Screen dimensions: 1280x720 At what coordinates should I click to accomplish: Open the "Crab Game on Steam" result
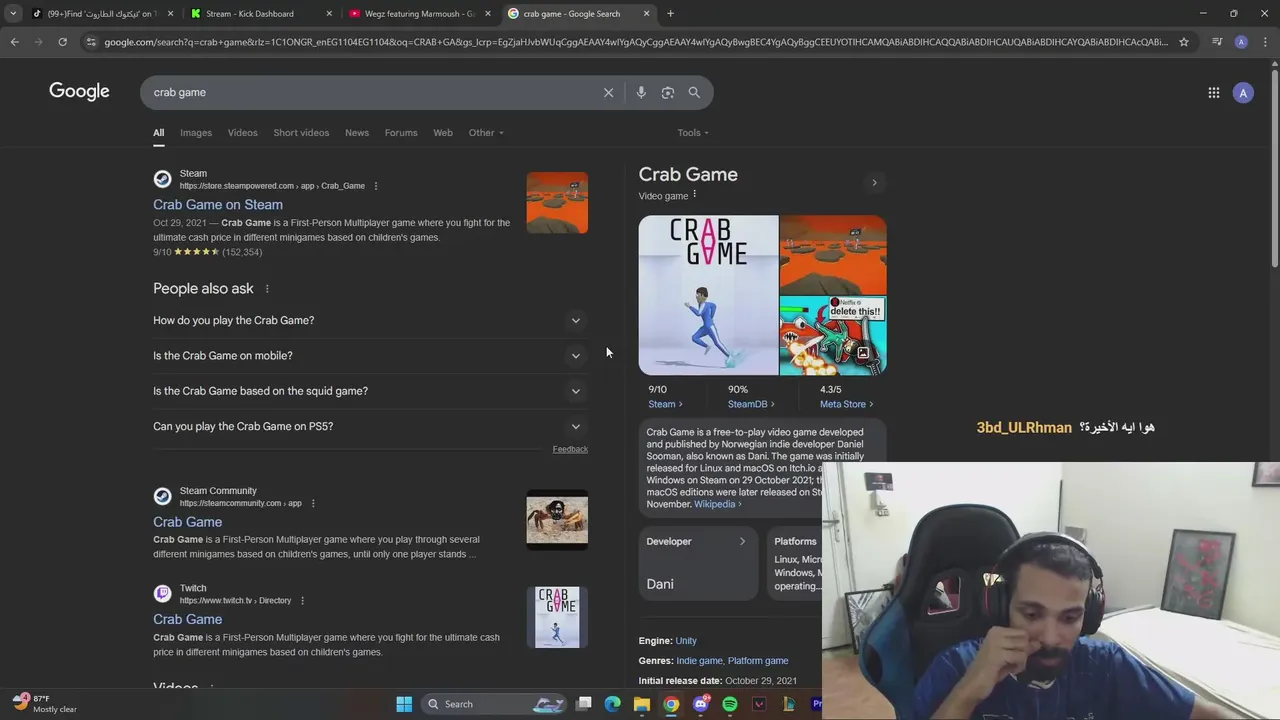(x=218, y=205)
